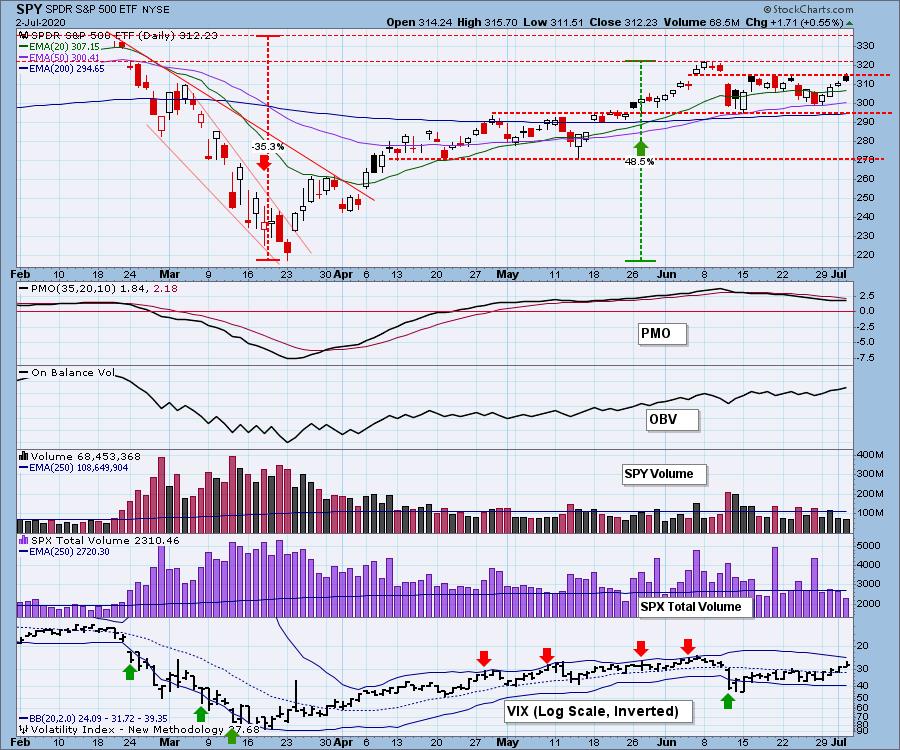Select 'PMO(35,20,10) 1.84, 2.18' legend
Image resolution: width=900 pixels, height=750 pixels.
click(103, 288)
